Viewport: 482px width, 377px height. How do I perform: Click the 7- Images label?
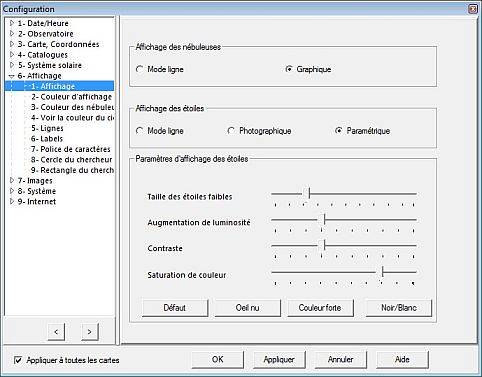(x=35, y=181)
